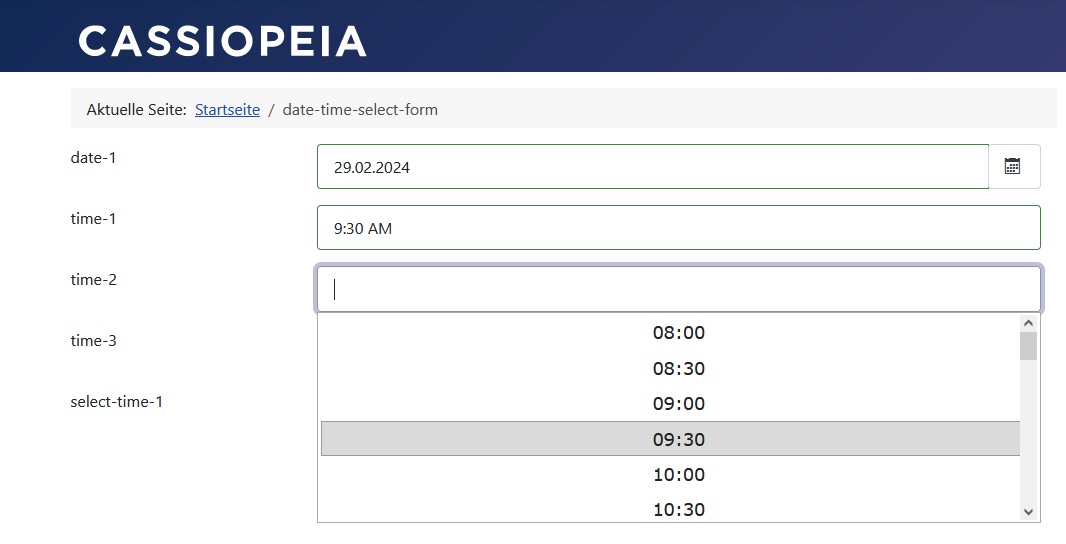The height and width of the screenshot is (544, 1066).
Task: Click the date-1 field showing 29.02.2024
Action: point(652,167)
